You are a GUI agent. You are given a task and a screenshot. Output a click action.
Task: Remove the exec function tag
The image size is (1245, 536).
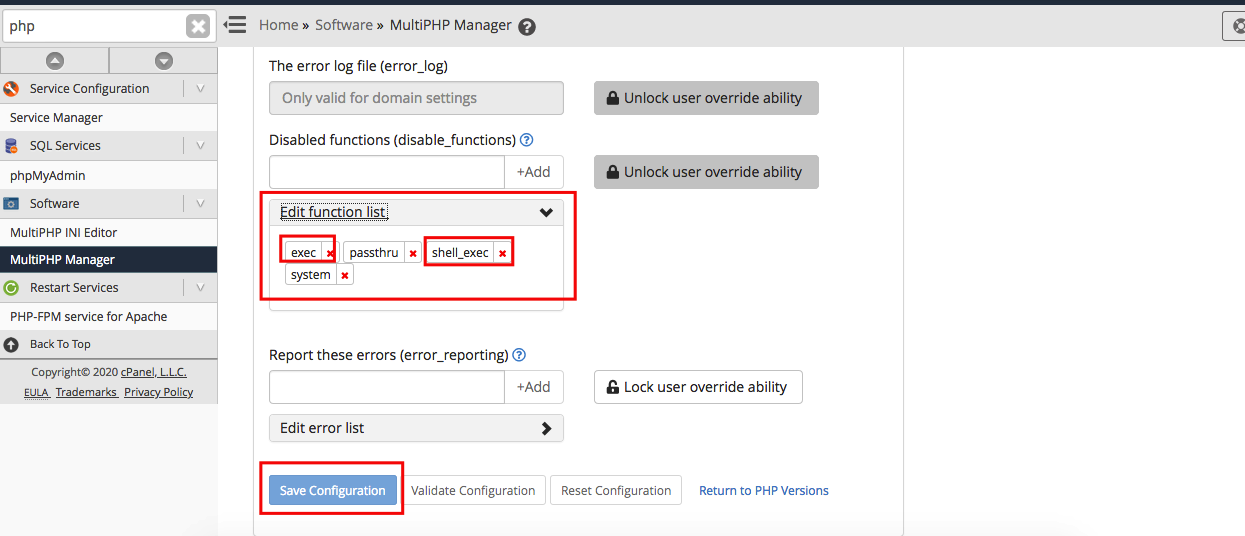pos(330,253)
